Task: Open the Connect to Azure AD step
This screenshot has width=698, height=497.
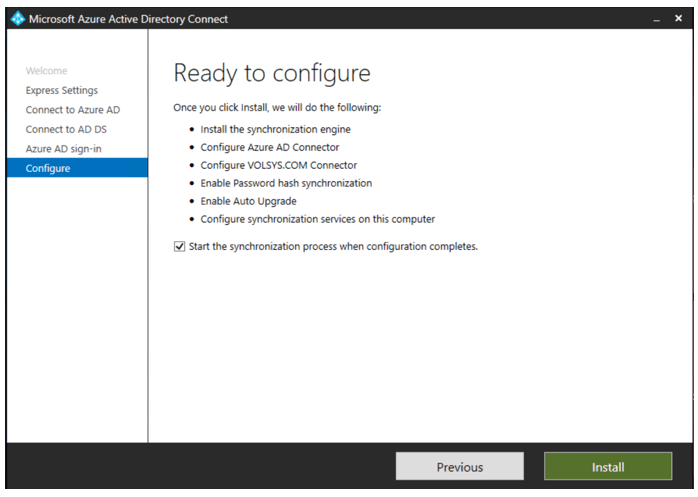Action: [x=72, y=110]
